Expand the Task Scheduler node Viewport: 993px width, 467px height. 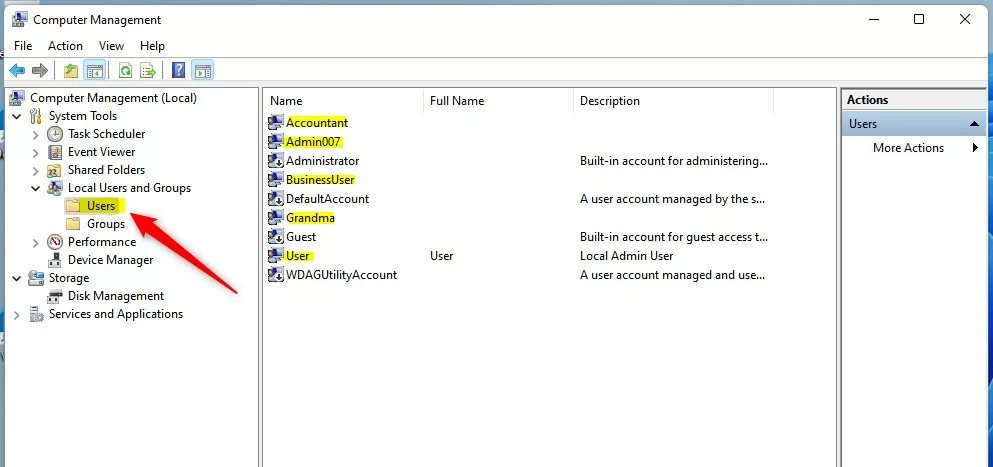coord(36,134)
